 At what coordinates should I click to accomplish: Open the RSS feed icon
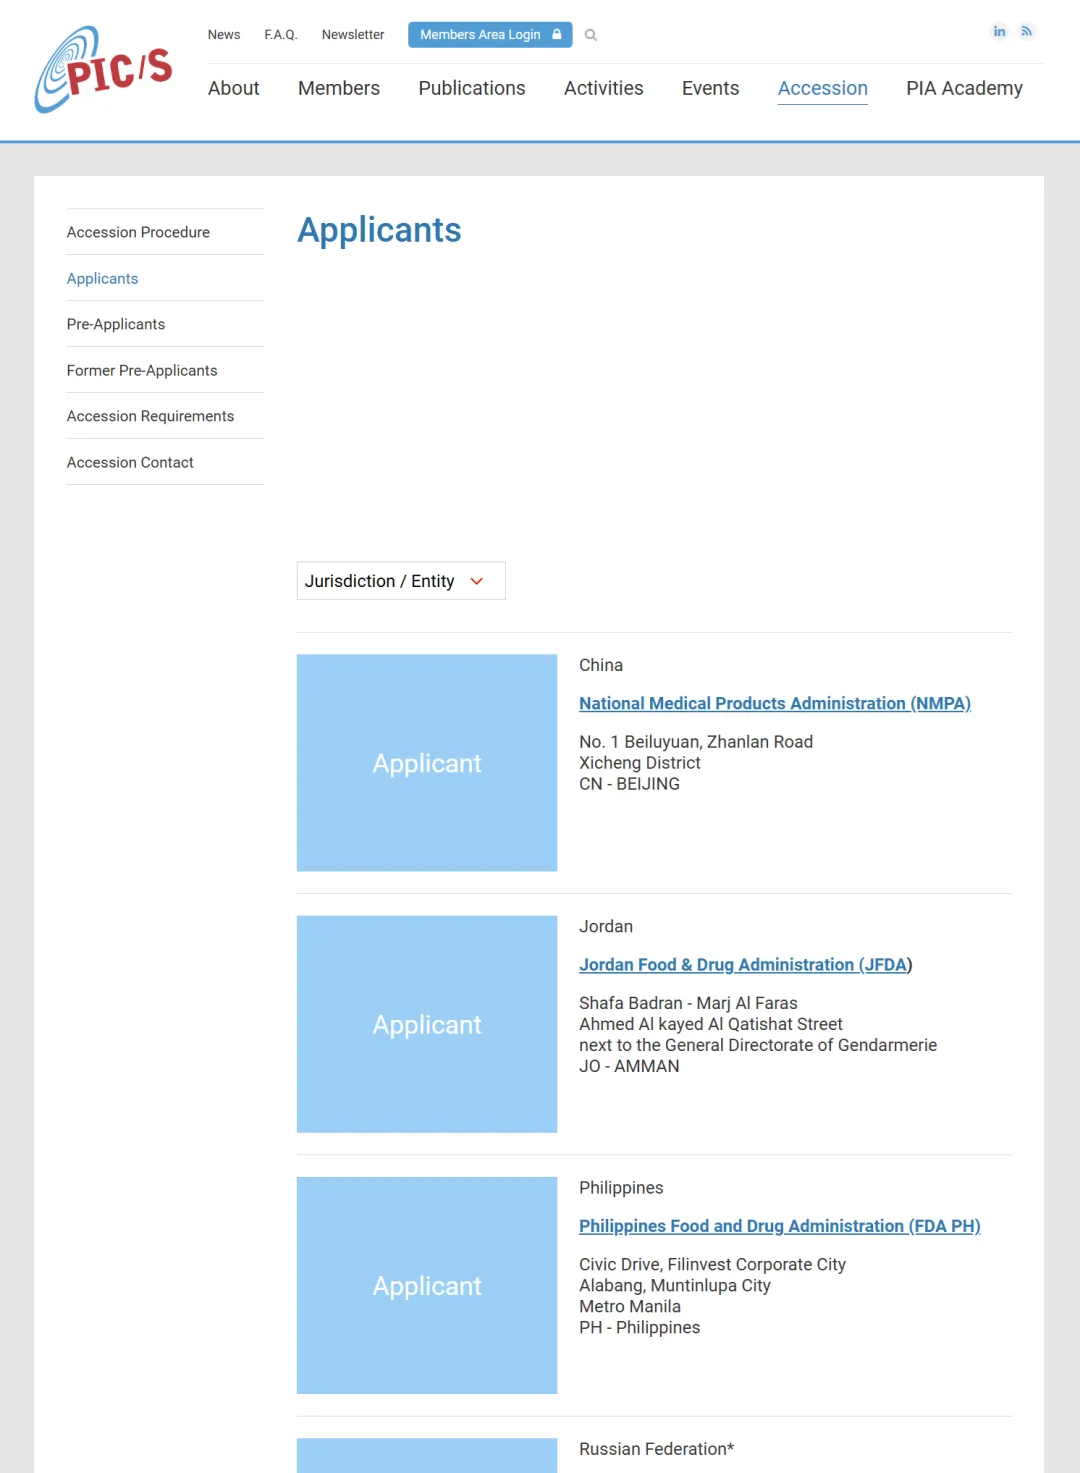click(1026, 32)
